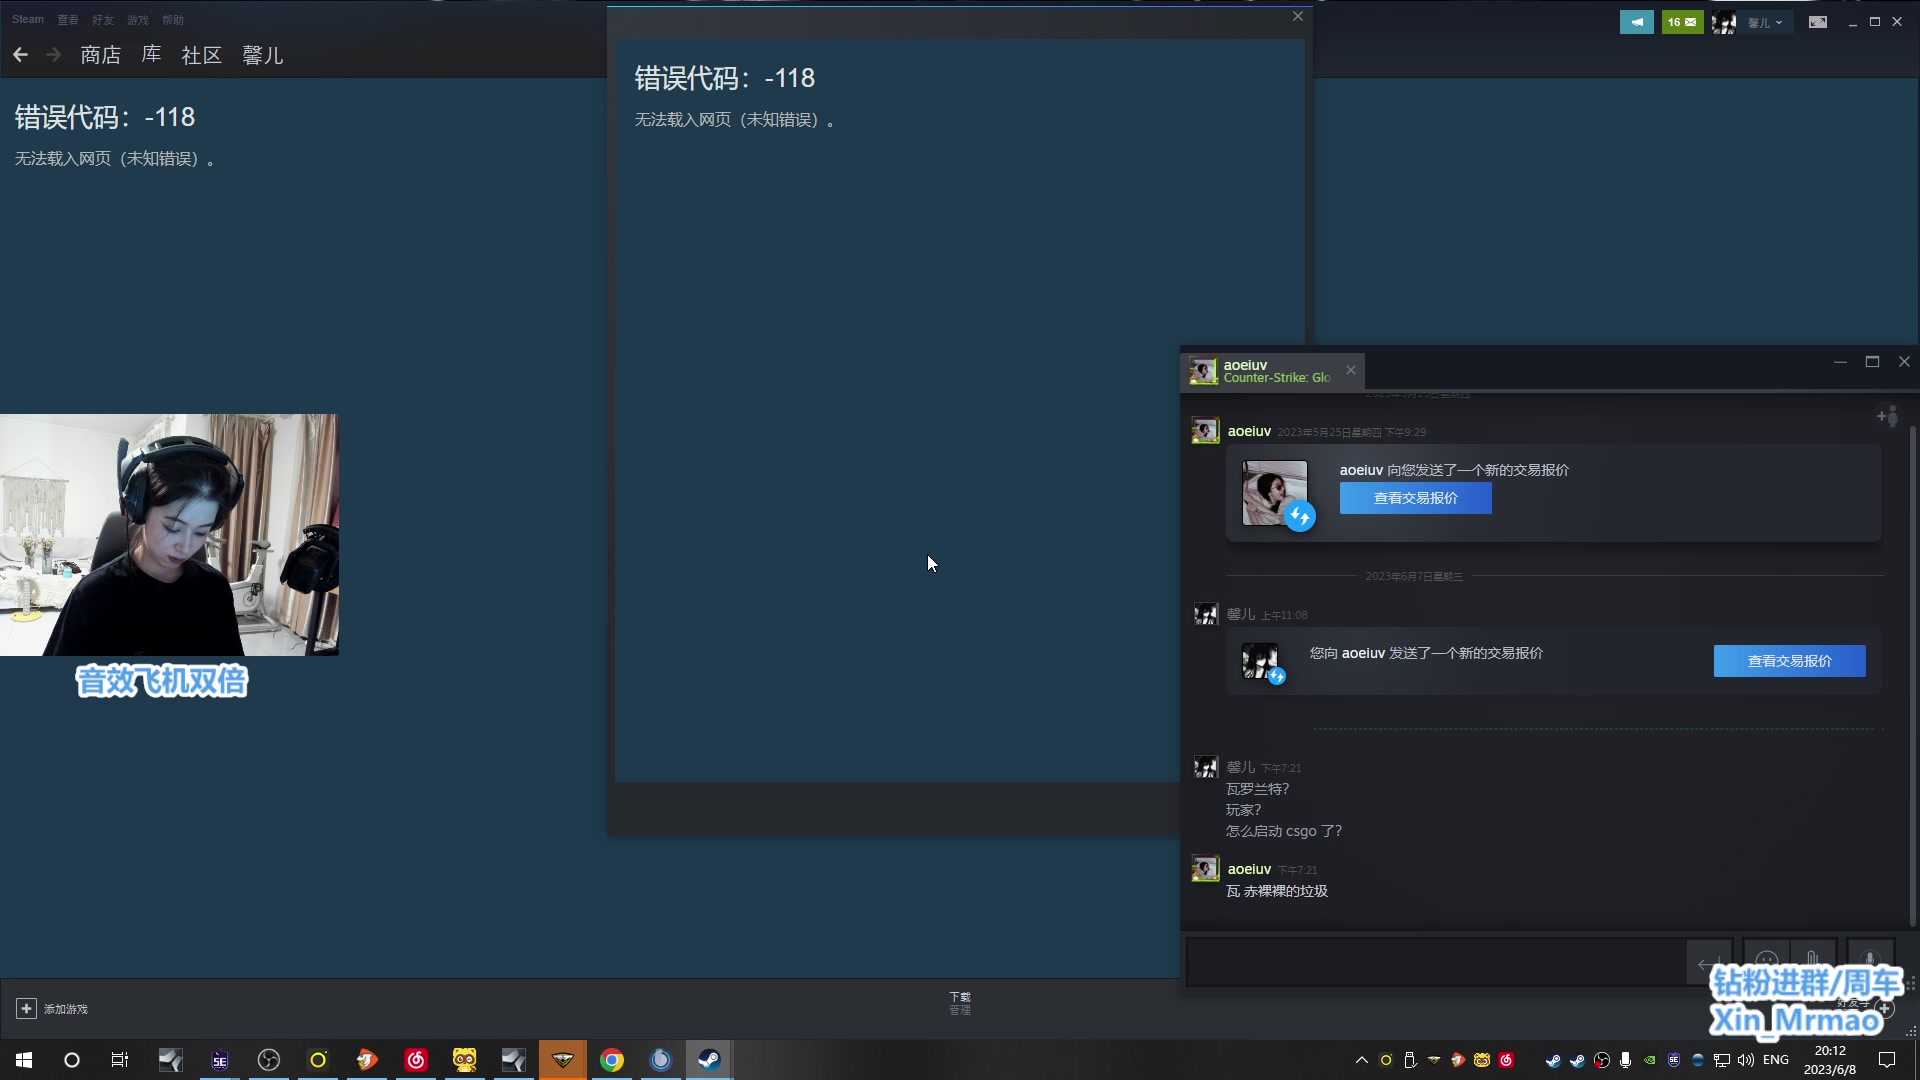
Task: Open the USB safely remove tray icon
Action: click(1410, 1060)
